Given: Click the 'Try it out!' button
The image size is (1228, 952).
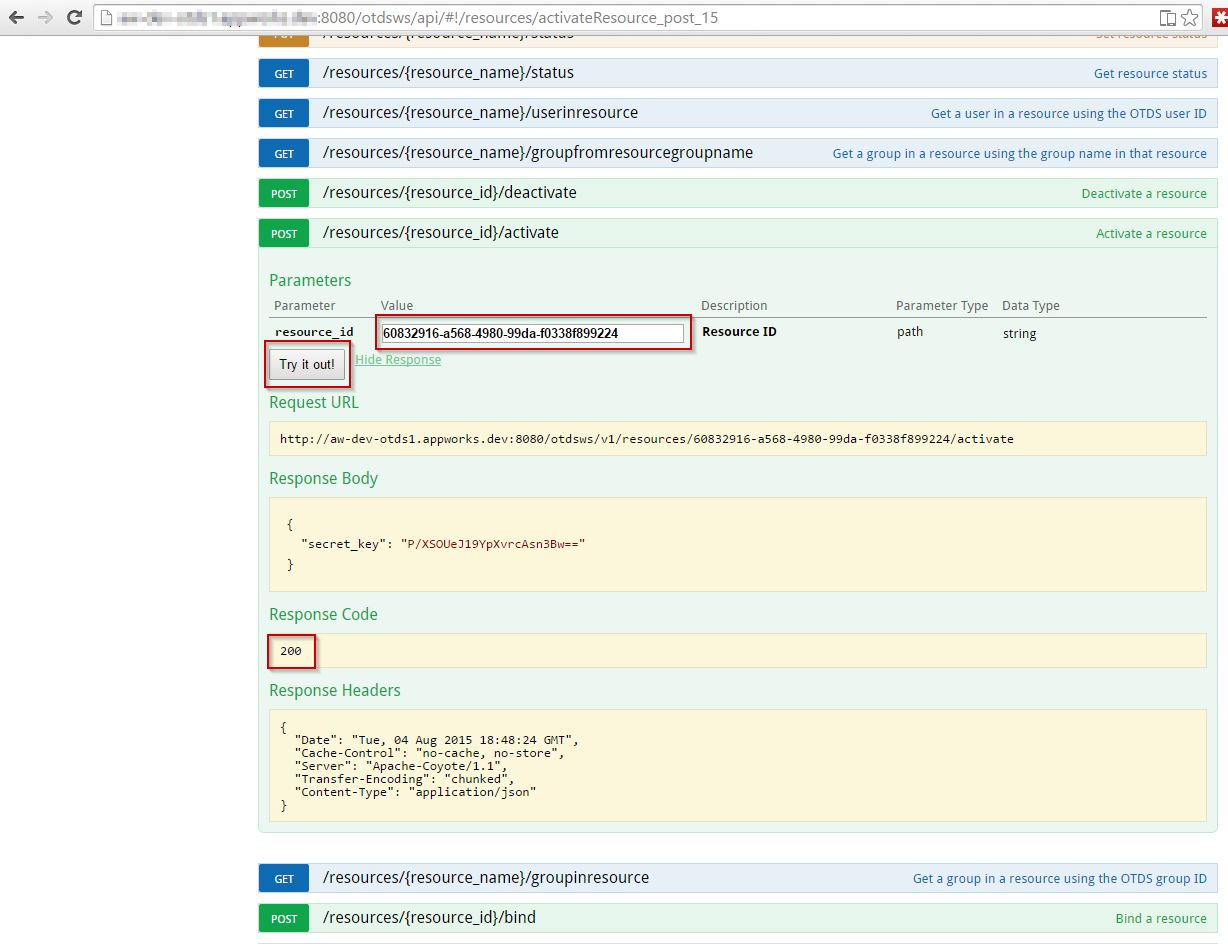Looking at the screenshot, I should point(307,365).
